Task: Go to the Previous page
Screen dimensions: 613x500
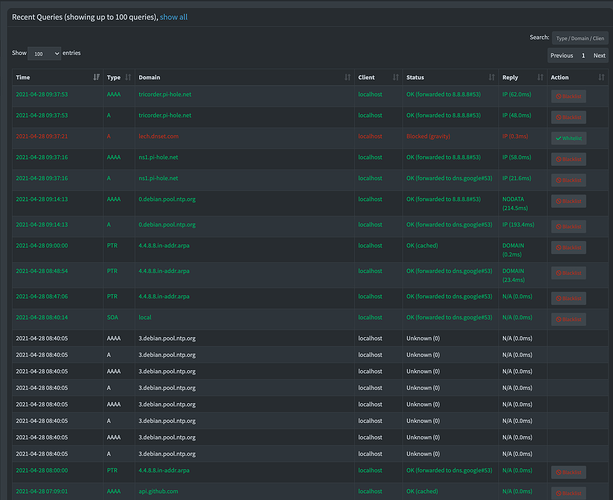Action: pos(561,56)
